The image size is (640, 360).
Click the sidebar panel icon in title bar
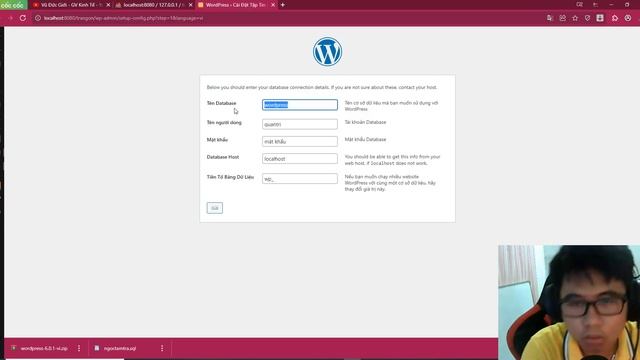pyautogui.click(x=580, y=4)
